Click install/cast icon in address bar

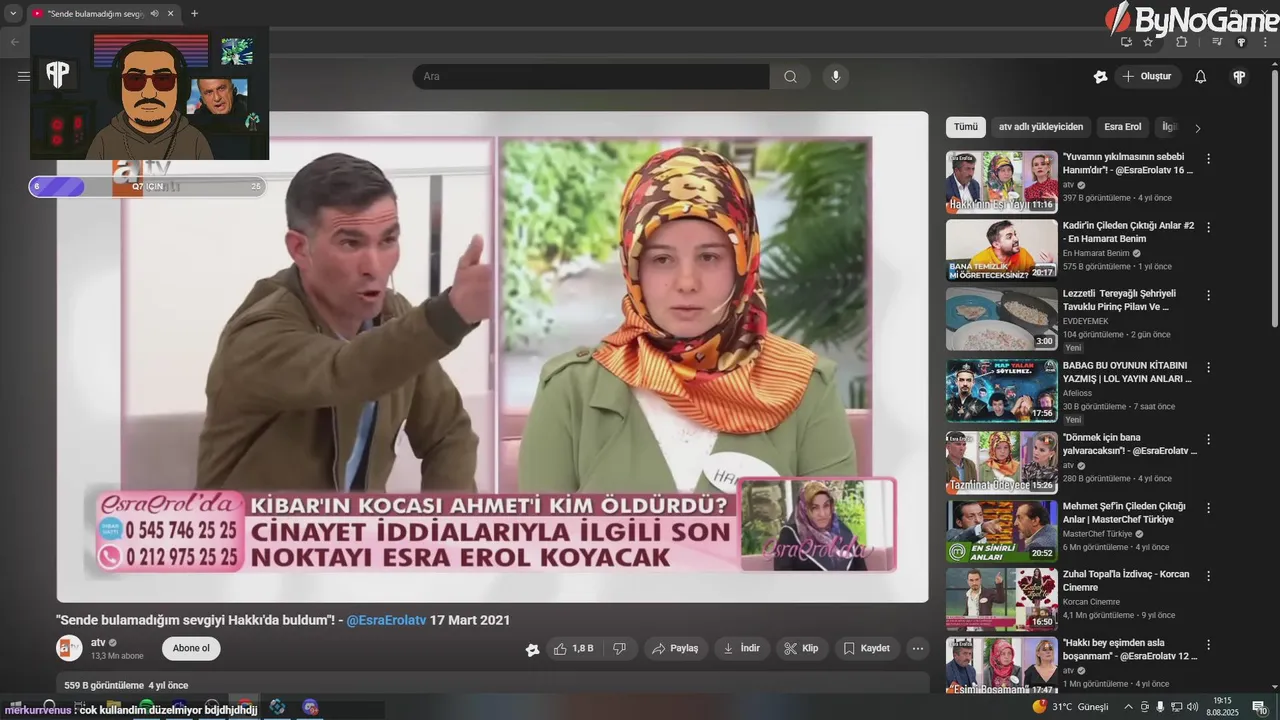[x=1126, y=42]
